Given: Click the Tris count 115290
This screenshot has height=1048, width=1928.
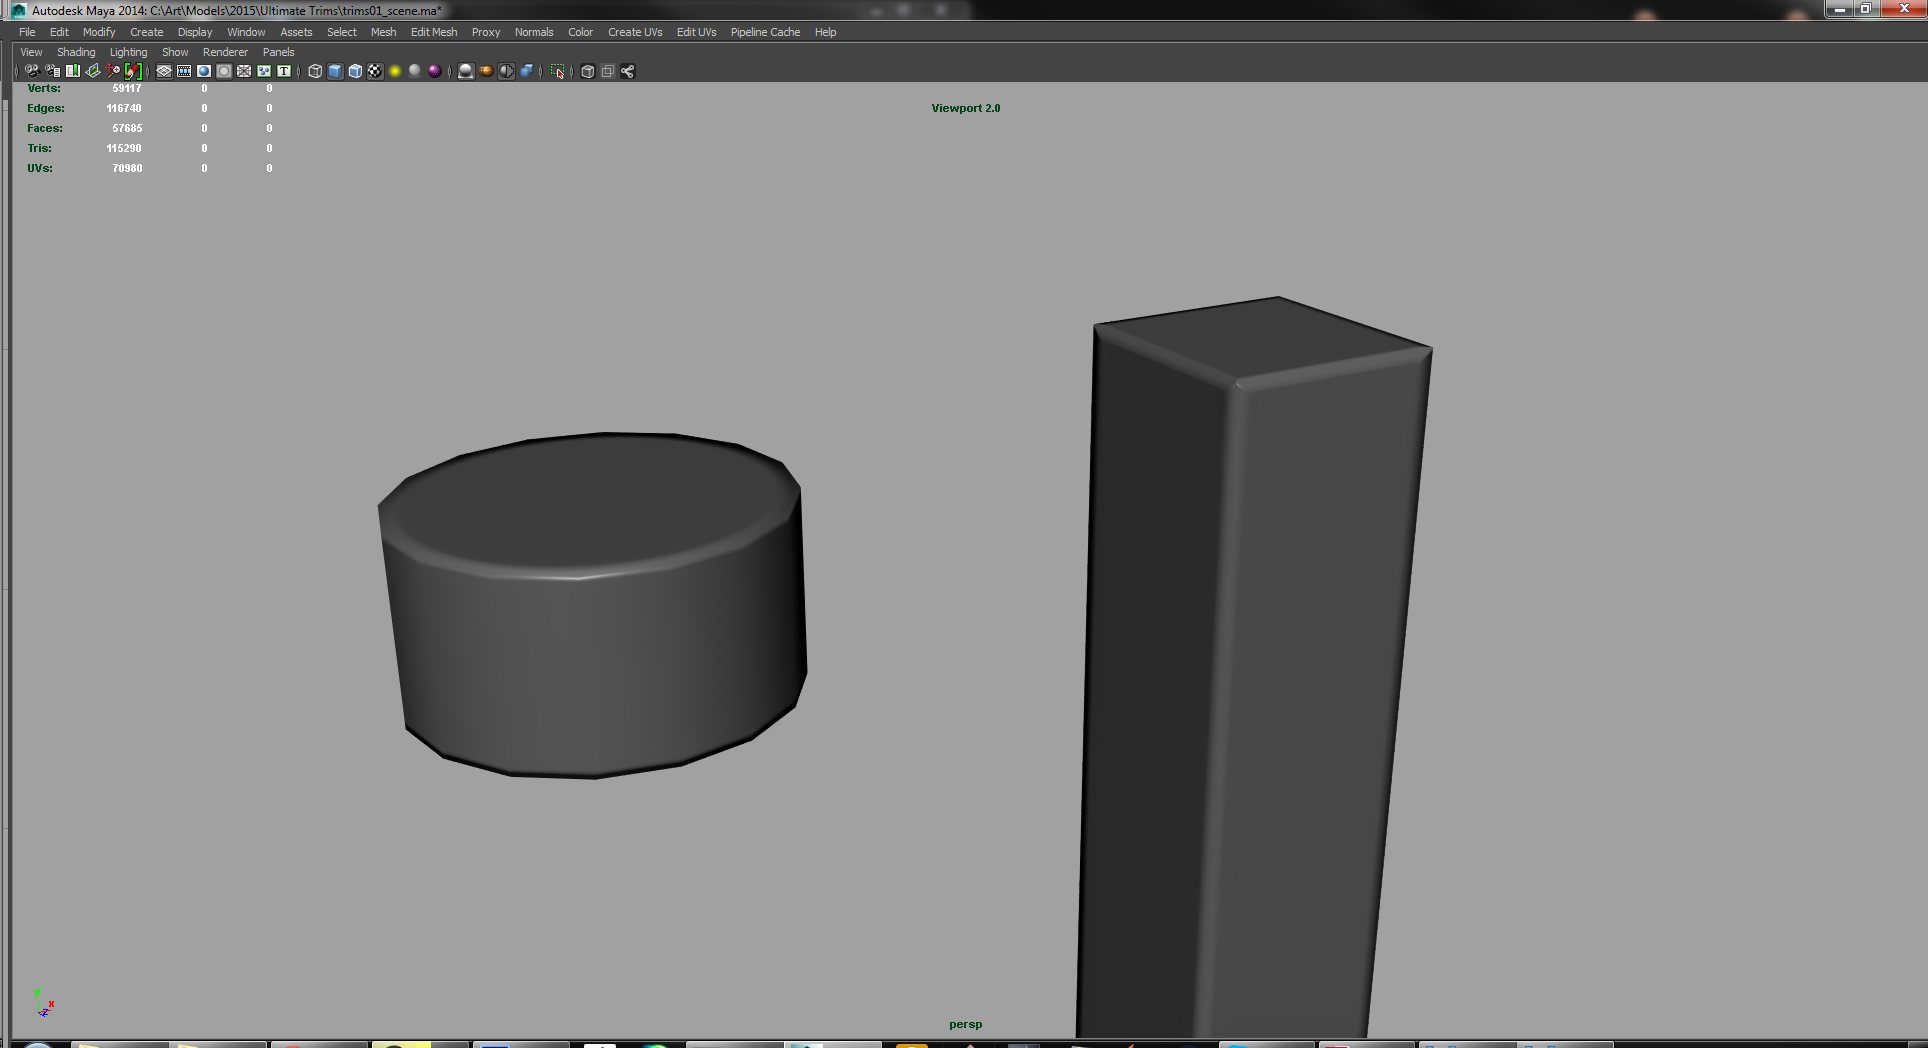Looking at the screenshot, I should point(124,148).
